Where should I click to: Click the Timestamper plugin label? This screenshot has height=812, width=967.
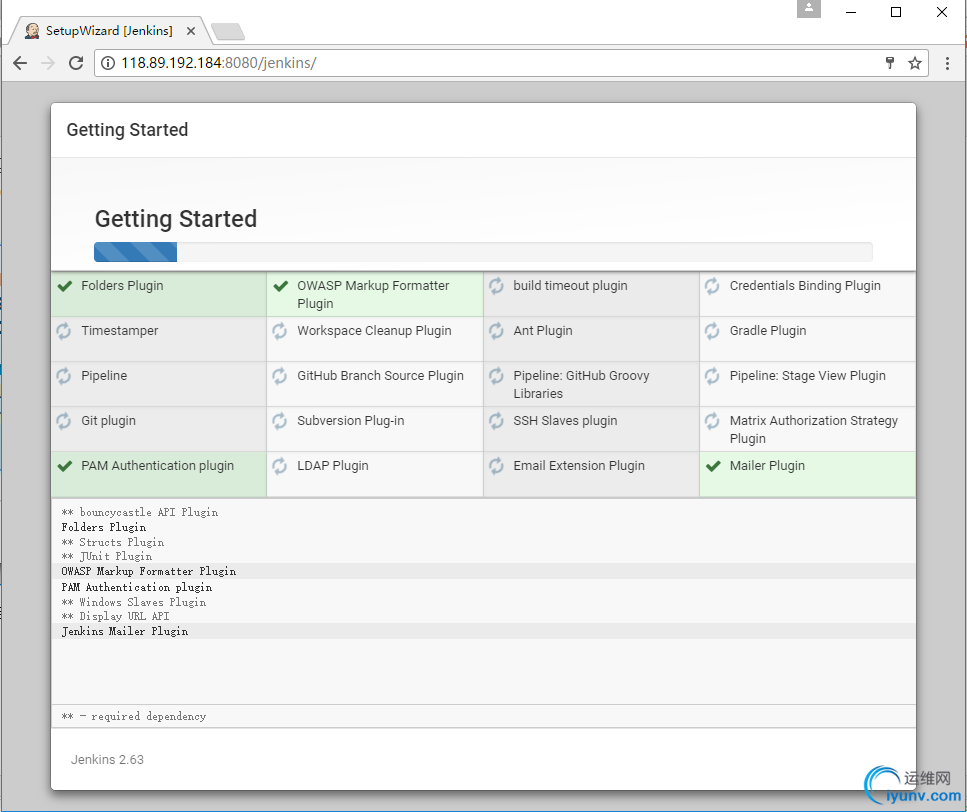[x=120, y=330]
